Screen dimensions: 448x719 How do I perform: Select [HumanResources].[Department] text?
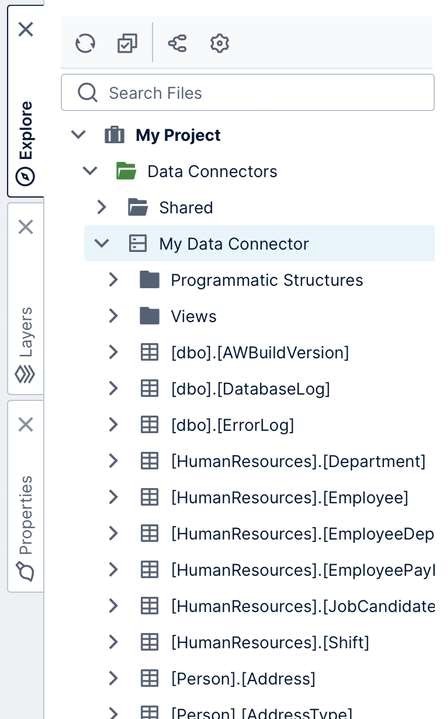click(x=299, y=461)
